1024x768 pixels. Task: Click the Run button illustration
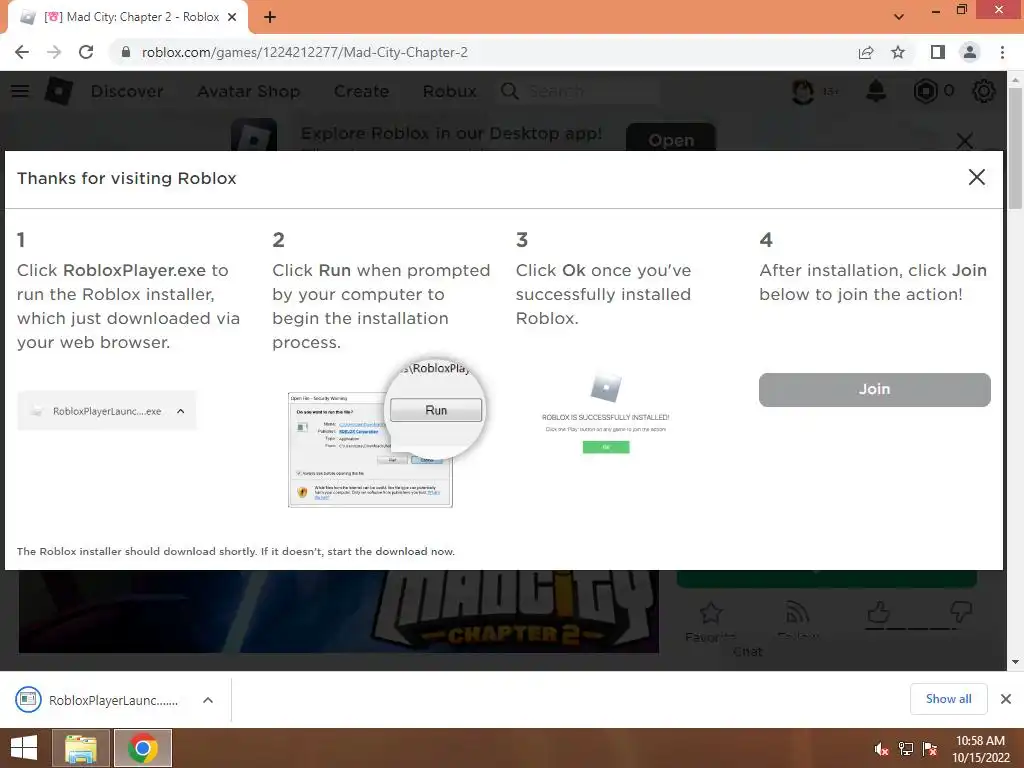[436, 410]
